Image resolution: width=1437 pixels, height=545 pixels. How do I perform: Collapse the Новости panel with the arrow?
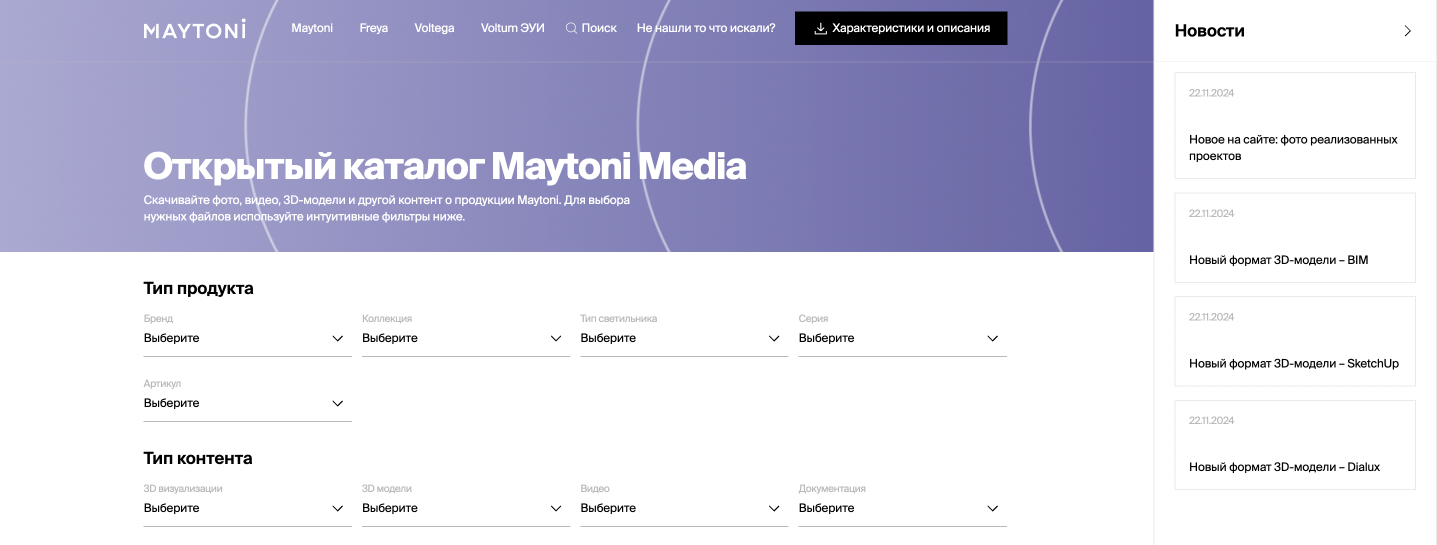(x=1408, y=31)
